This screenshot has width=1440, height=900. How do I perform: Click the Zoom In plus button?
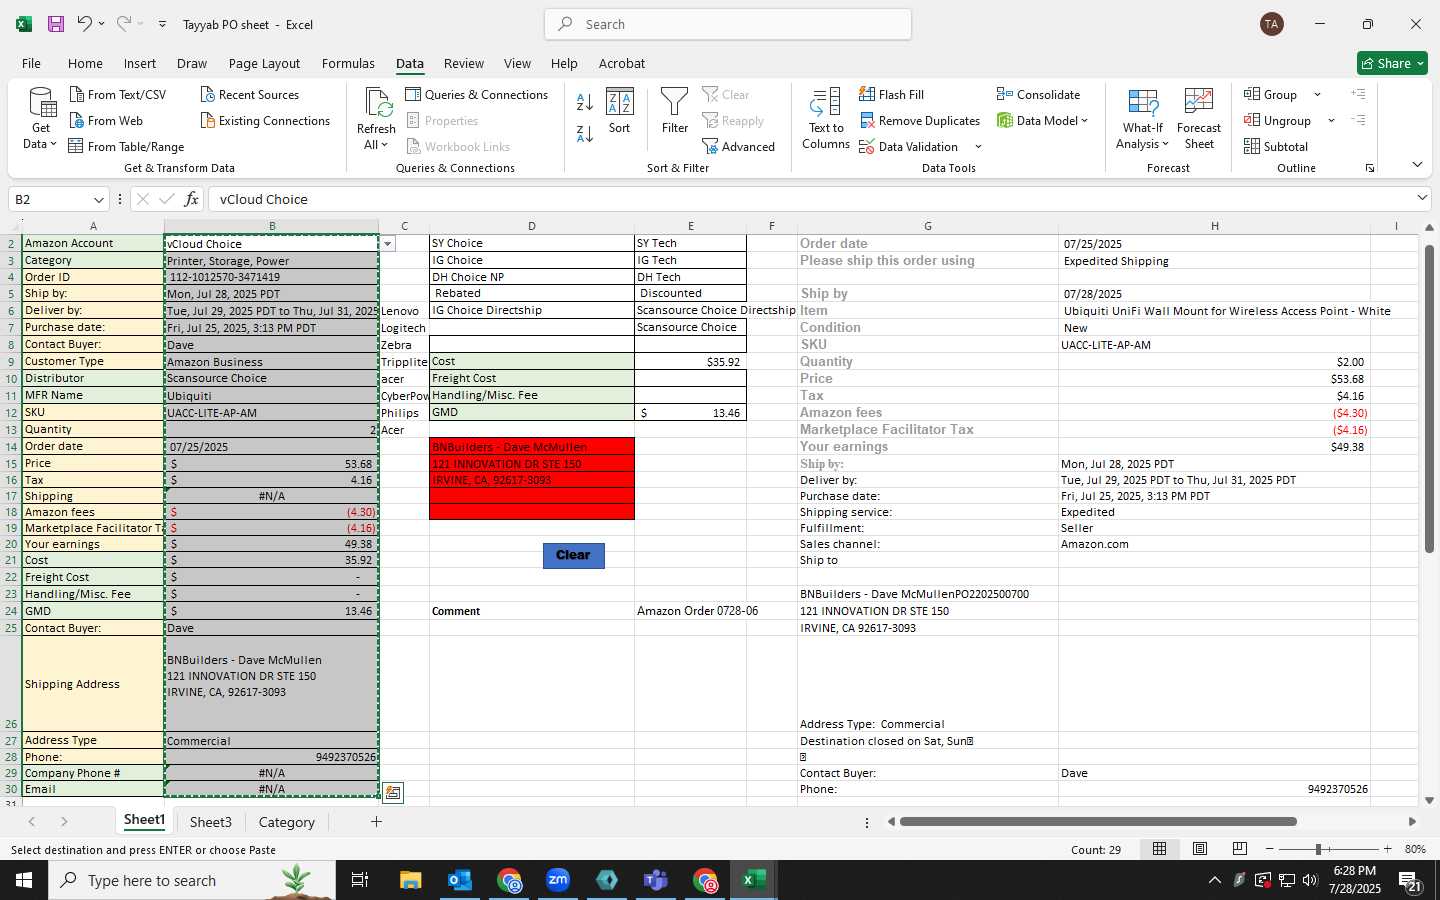click(x=1387, y=849)
